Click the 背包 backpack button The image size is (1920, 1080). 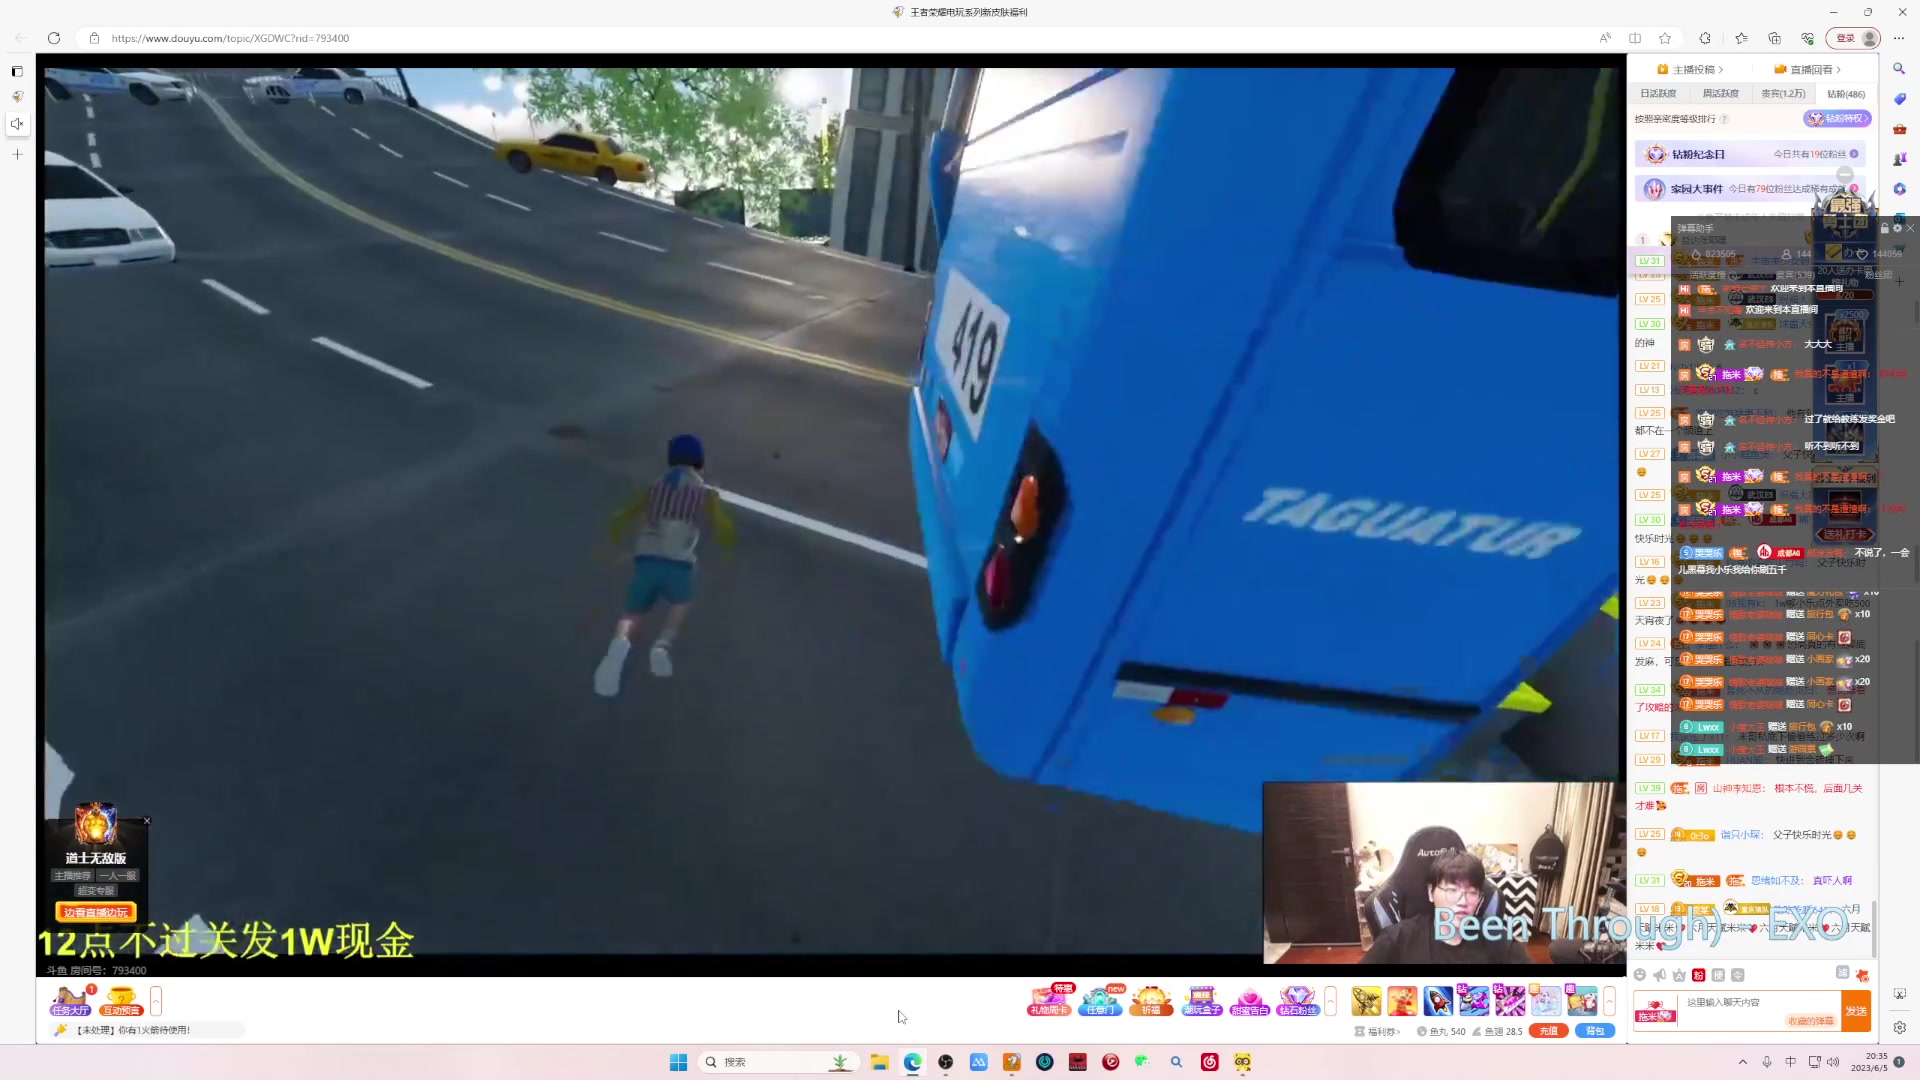click(x=1595, y=1031)
